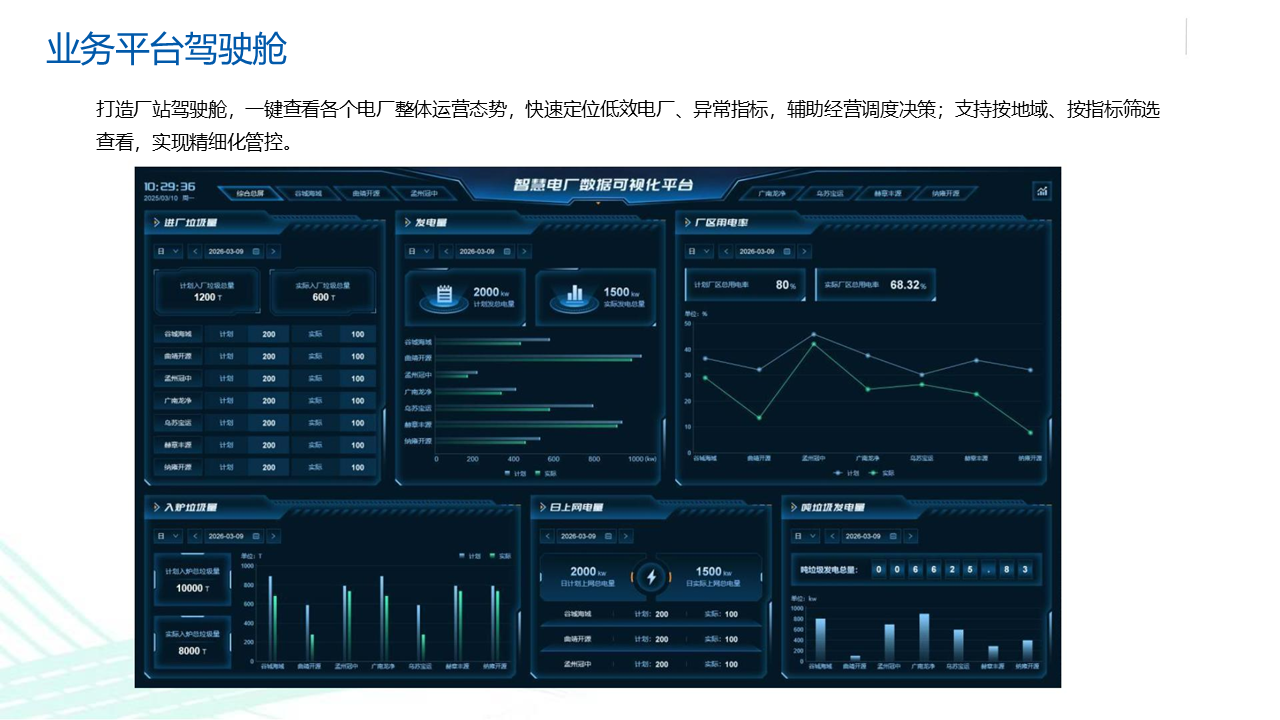Toggle 计划 legend in 发电量 chart
Screen dimensions: 1280x720
pyautogui.click(x=515, y=474)
